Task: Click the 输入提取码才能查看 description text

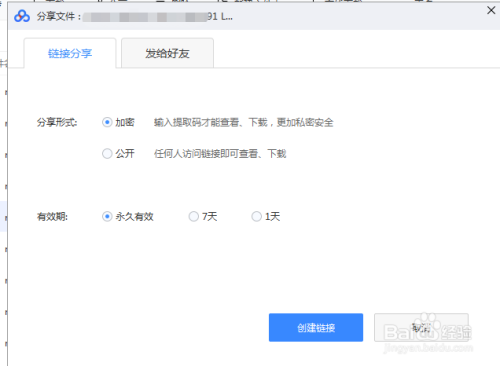Action: click(x=243, y=122)
